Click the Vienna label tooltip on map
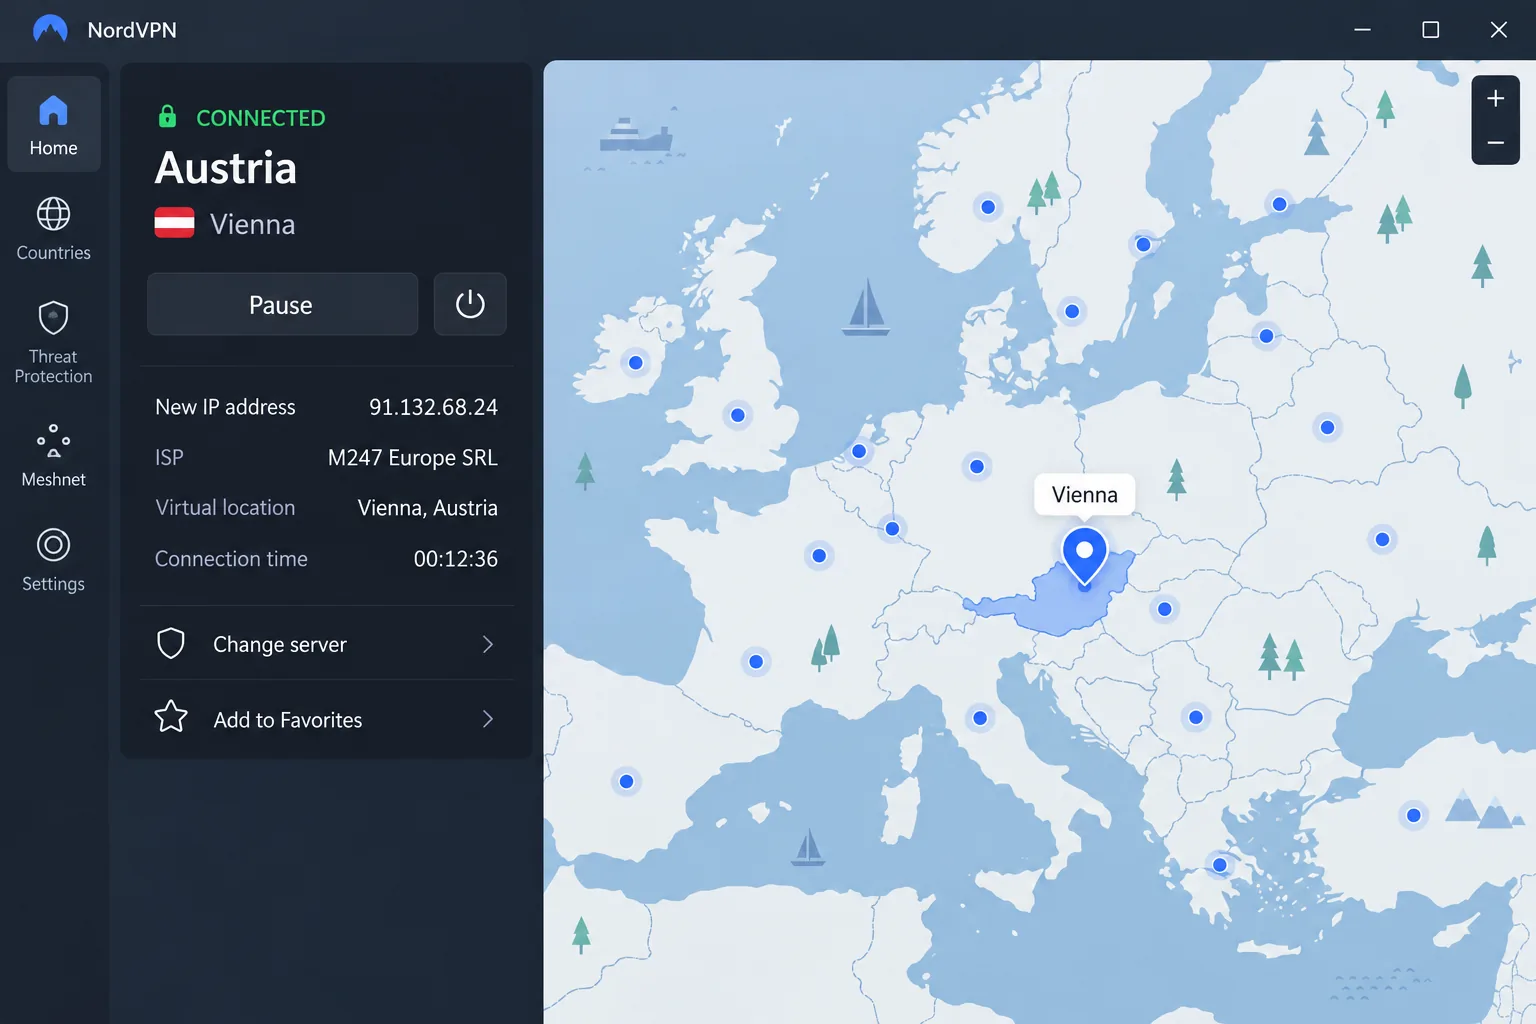 [1084, 494]
